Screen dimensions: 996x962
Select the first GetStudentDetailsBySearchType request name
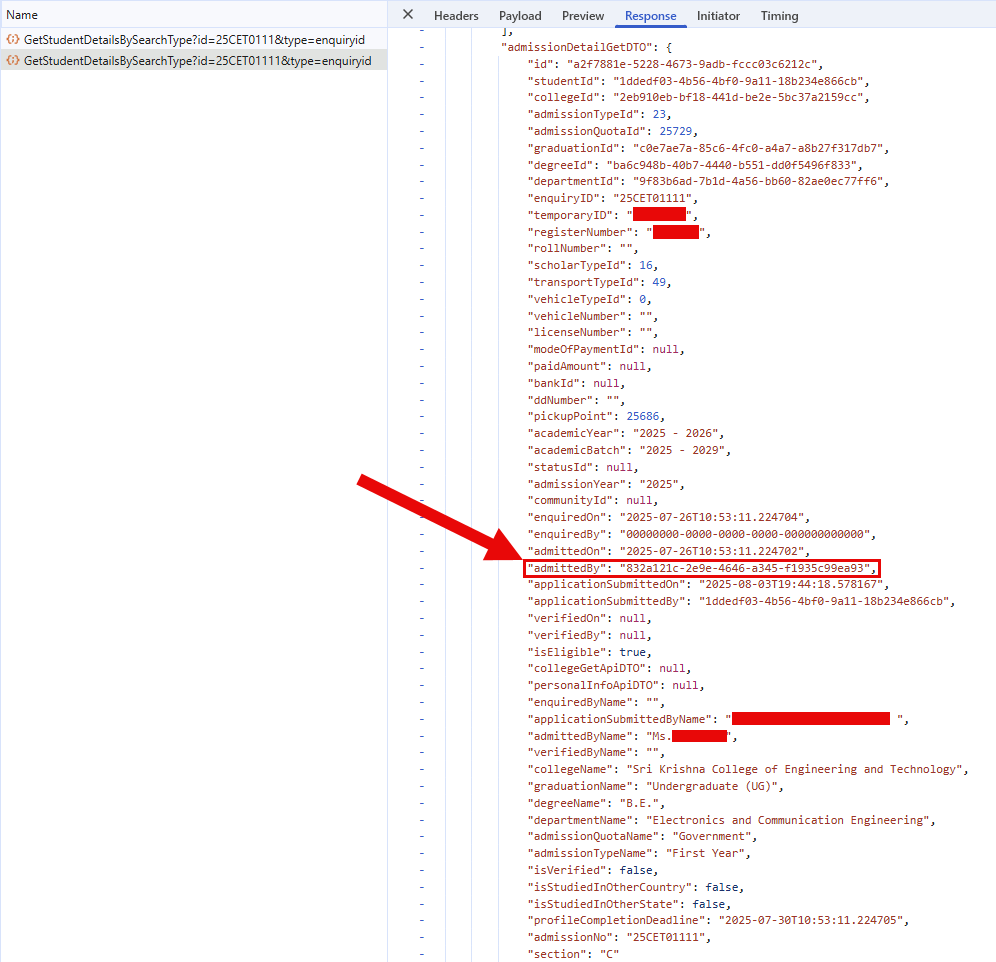click(197, 39)
